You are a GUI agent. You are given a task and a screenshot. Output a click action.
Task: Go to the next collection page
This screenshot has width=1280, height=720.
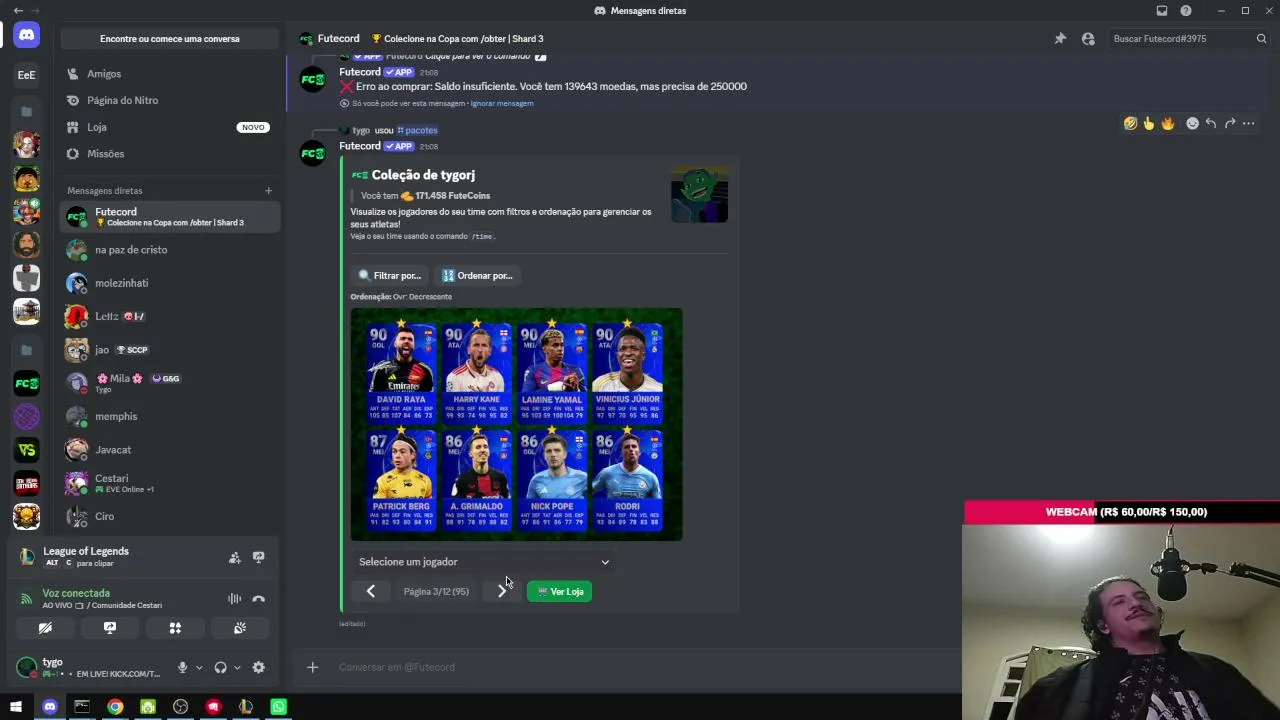click(x=502, y=592)
